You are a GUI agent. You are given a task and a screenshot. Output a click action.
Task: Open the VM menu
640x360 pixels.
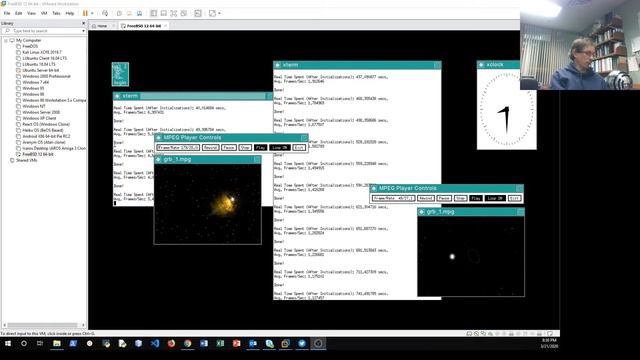[x=44, y=13]
